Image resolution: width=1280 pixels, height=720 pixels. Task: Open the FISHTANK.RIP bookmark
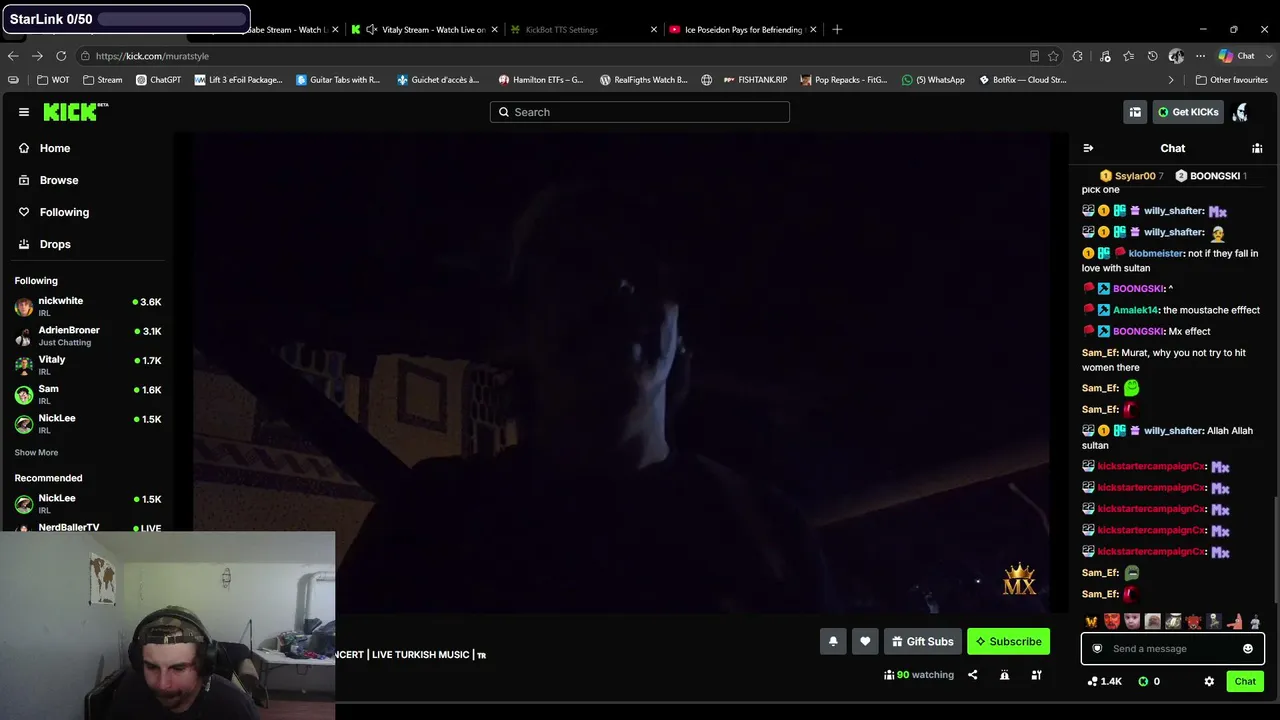coord(756,80)
